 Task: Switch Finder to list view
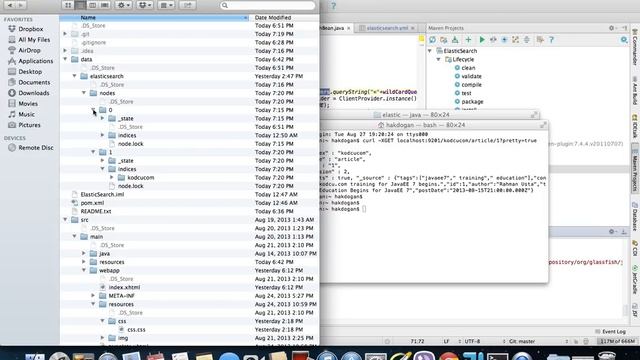80,5
